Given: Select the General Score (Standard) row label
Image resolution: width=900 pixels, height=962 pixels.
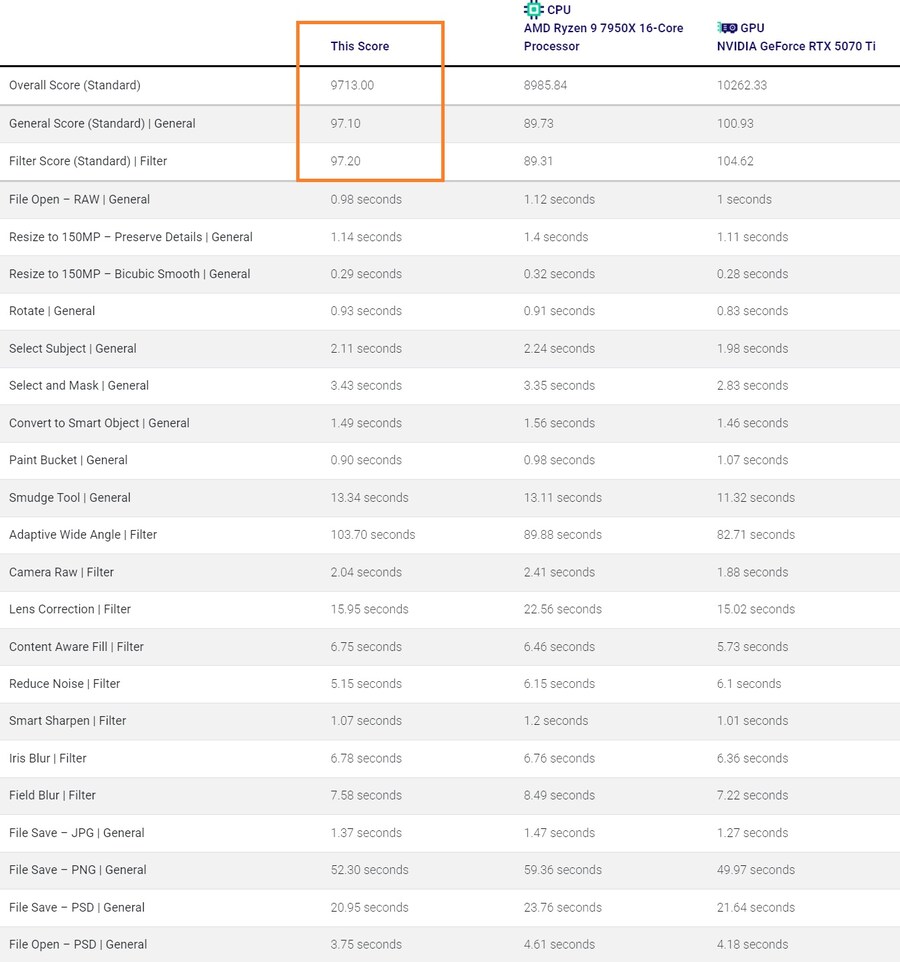Looking at the screenshot, I should pyautogui.click(x=102, y=123).
